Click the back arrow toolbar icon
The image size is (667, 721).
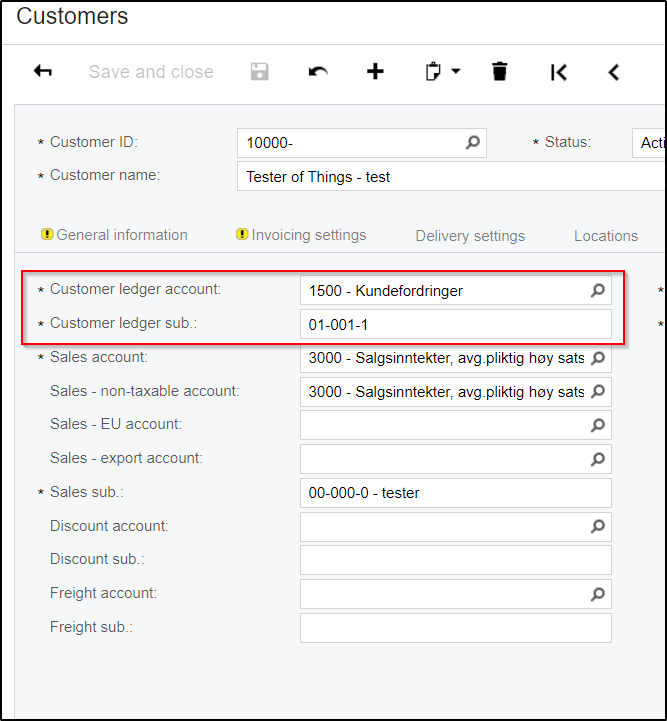tap(43, 72)
